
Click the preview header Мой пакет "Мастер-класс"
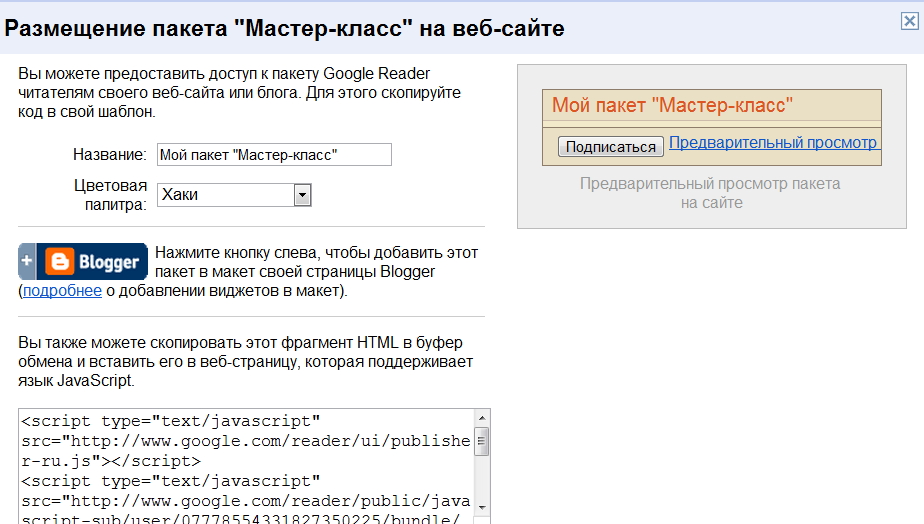tap(672, 106)
